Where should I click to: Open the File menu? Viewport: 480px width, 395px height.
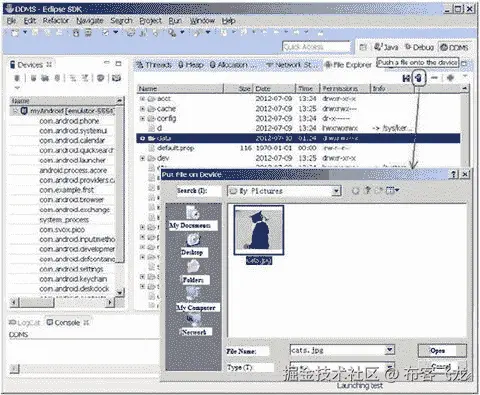point(11,21)
